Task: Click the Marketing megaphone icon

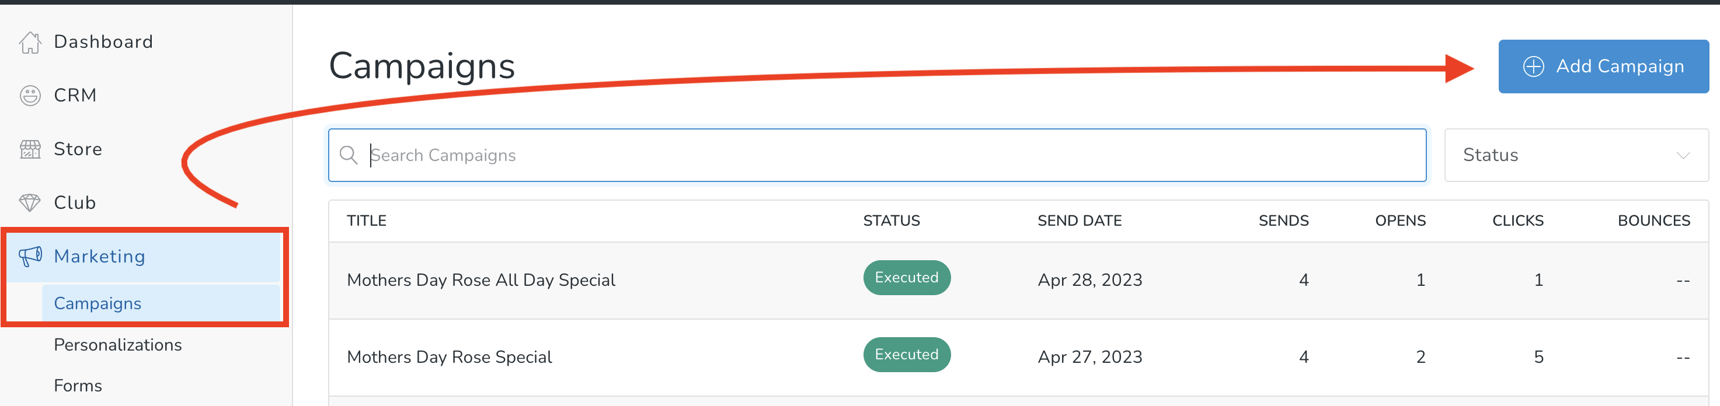Action: pyautogui.click(x=31, y=256)
